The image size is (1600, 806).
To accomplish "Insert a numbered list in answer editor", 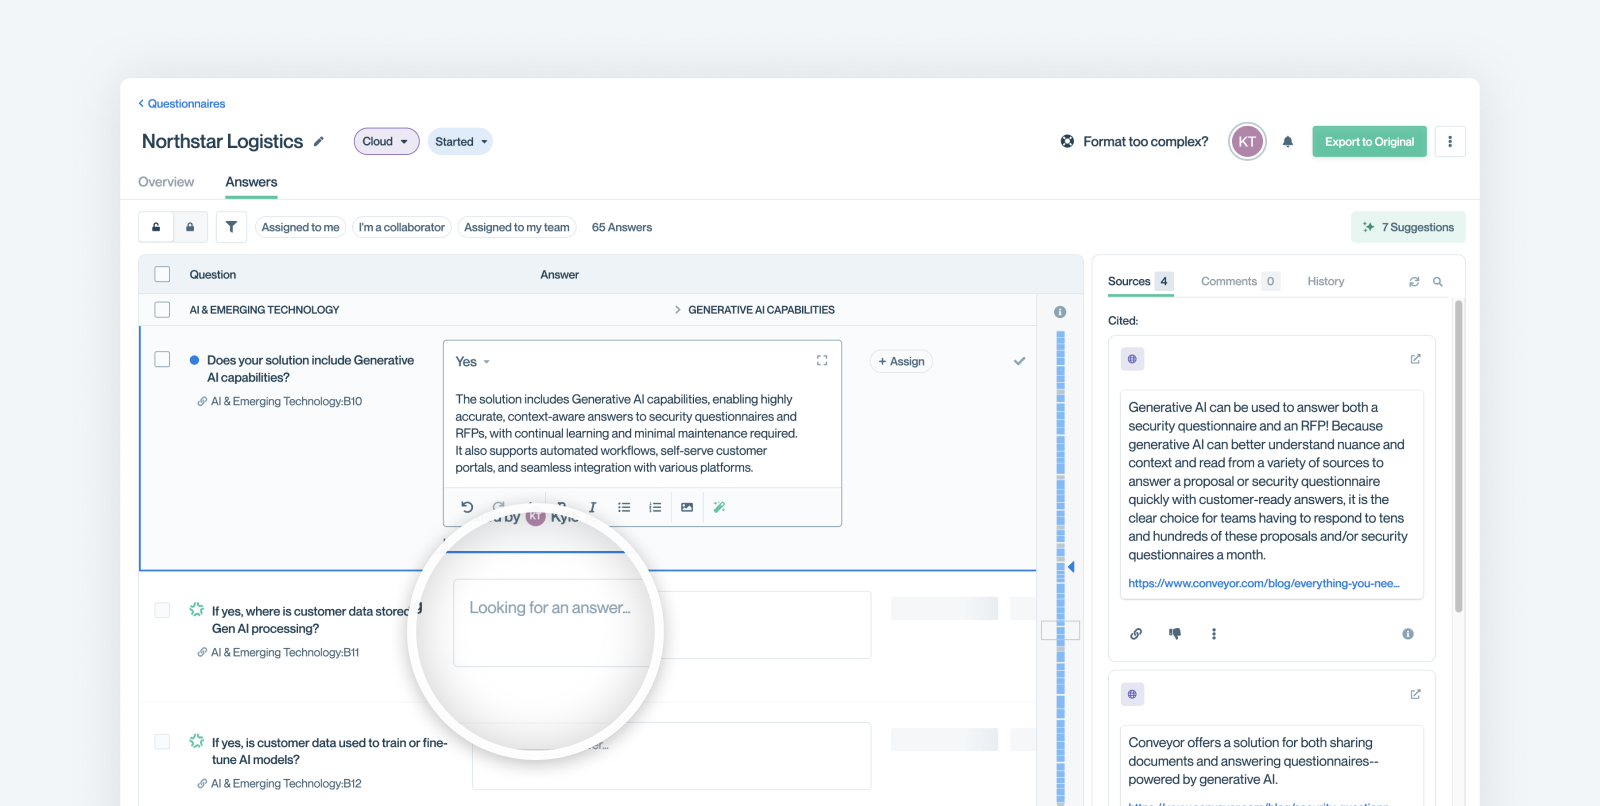I will [x=655, y=507].
